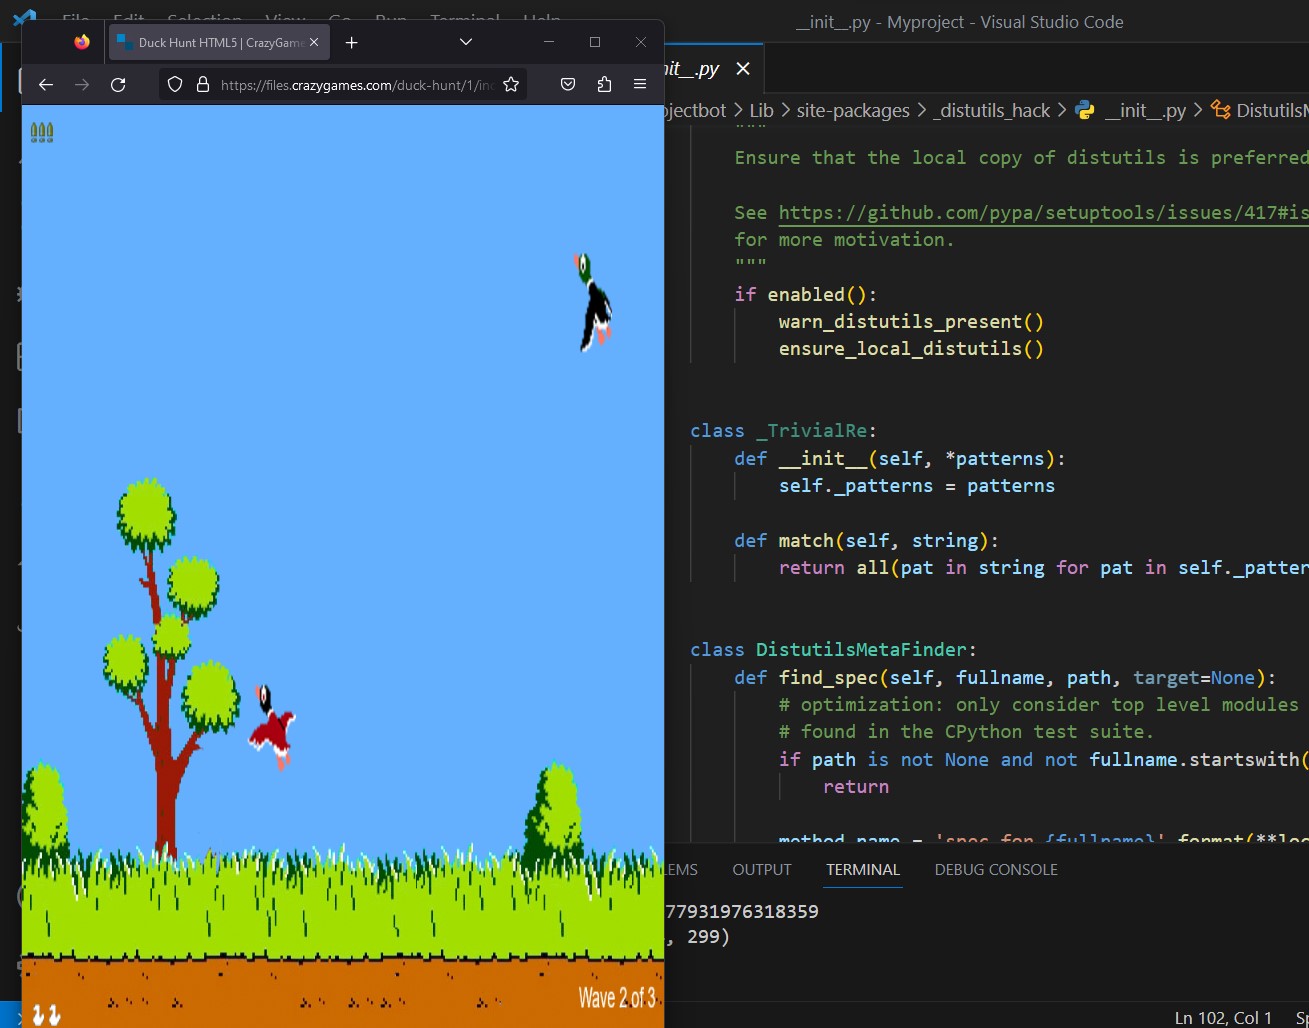Click the padlock site security icon
Viewport: 1309px width, 1028px height.
tap(203, 85)
